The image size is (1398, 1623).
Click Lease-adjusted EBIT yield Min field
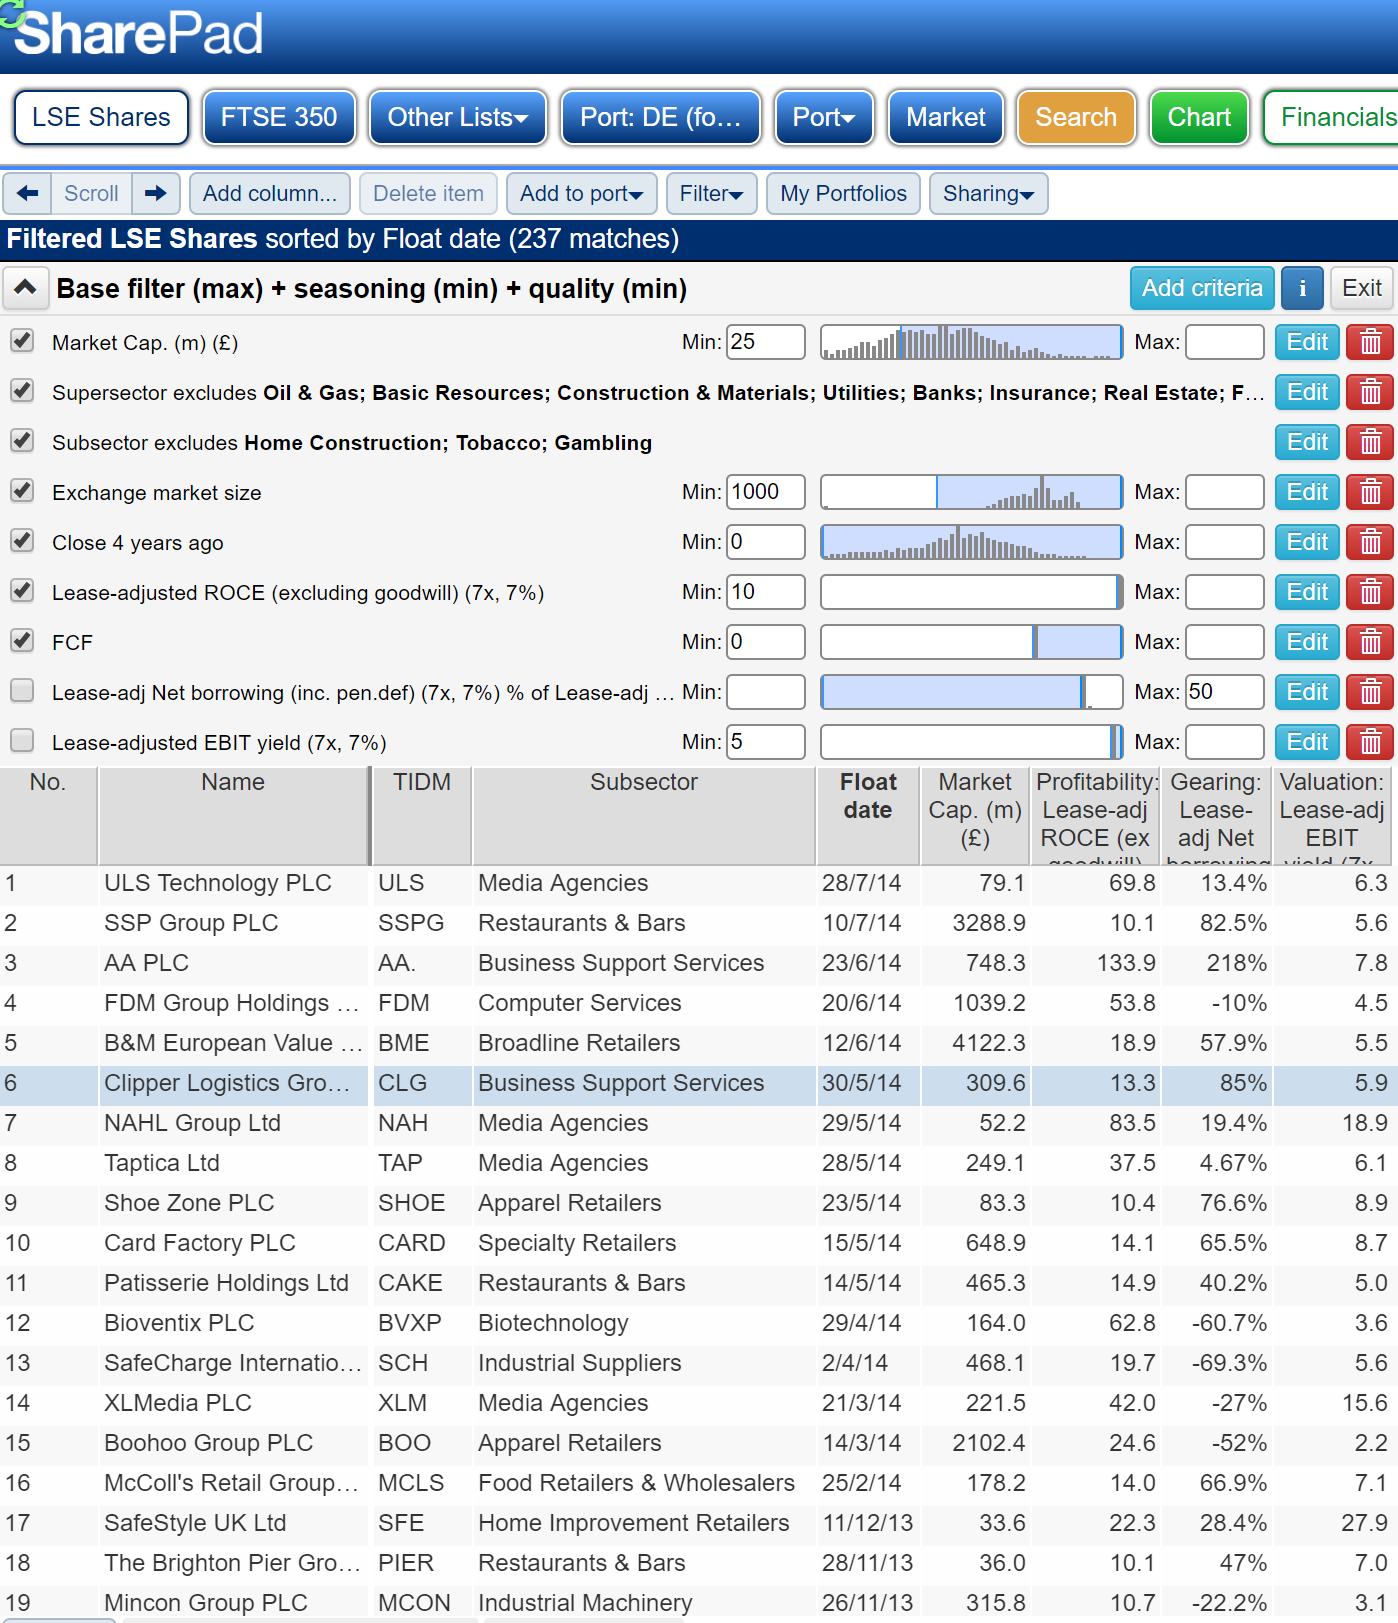click(x=765, y=742)
